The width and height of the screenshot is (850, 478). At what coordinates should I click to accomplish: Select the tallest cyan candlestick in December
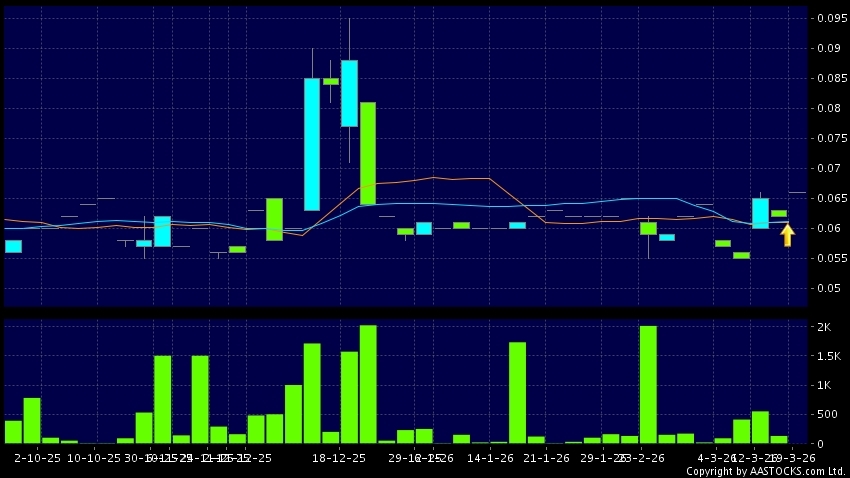pyautogui.click(x=312, y=144)
